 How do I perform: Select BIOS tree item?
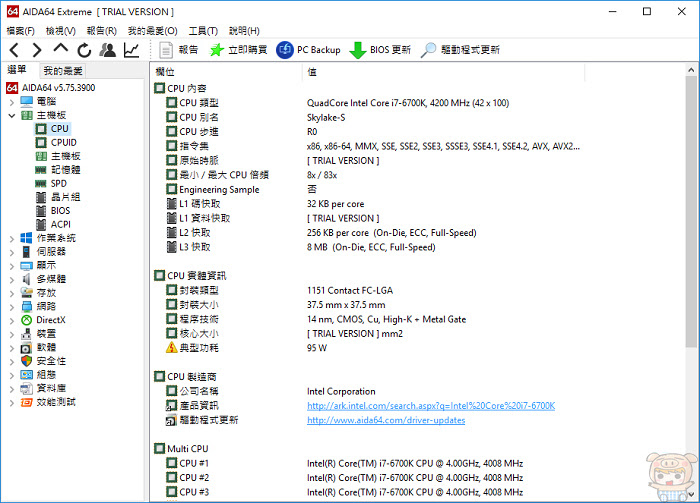pos(53,211)
